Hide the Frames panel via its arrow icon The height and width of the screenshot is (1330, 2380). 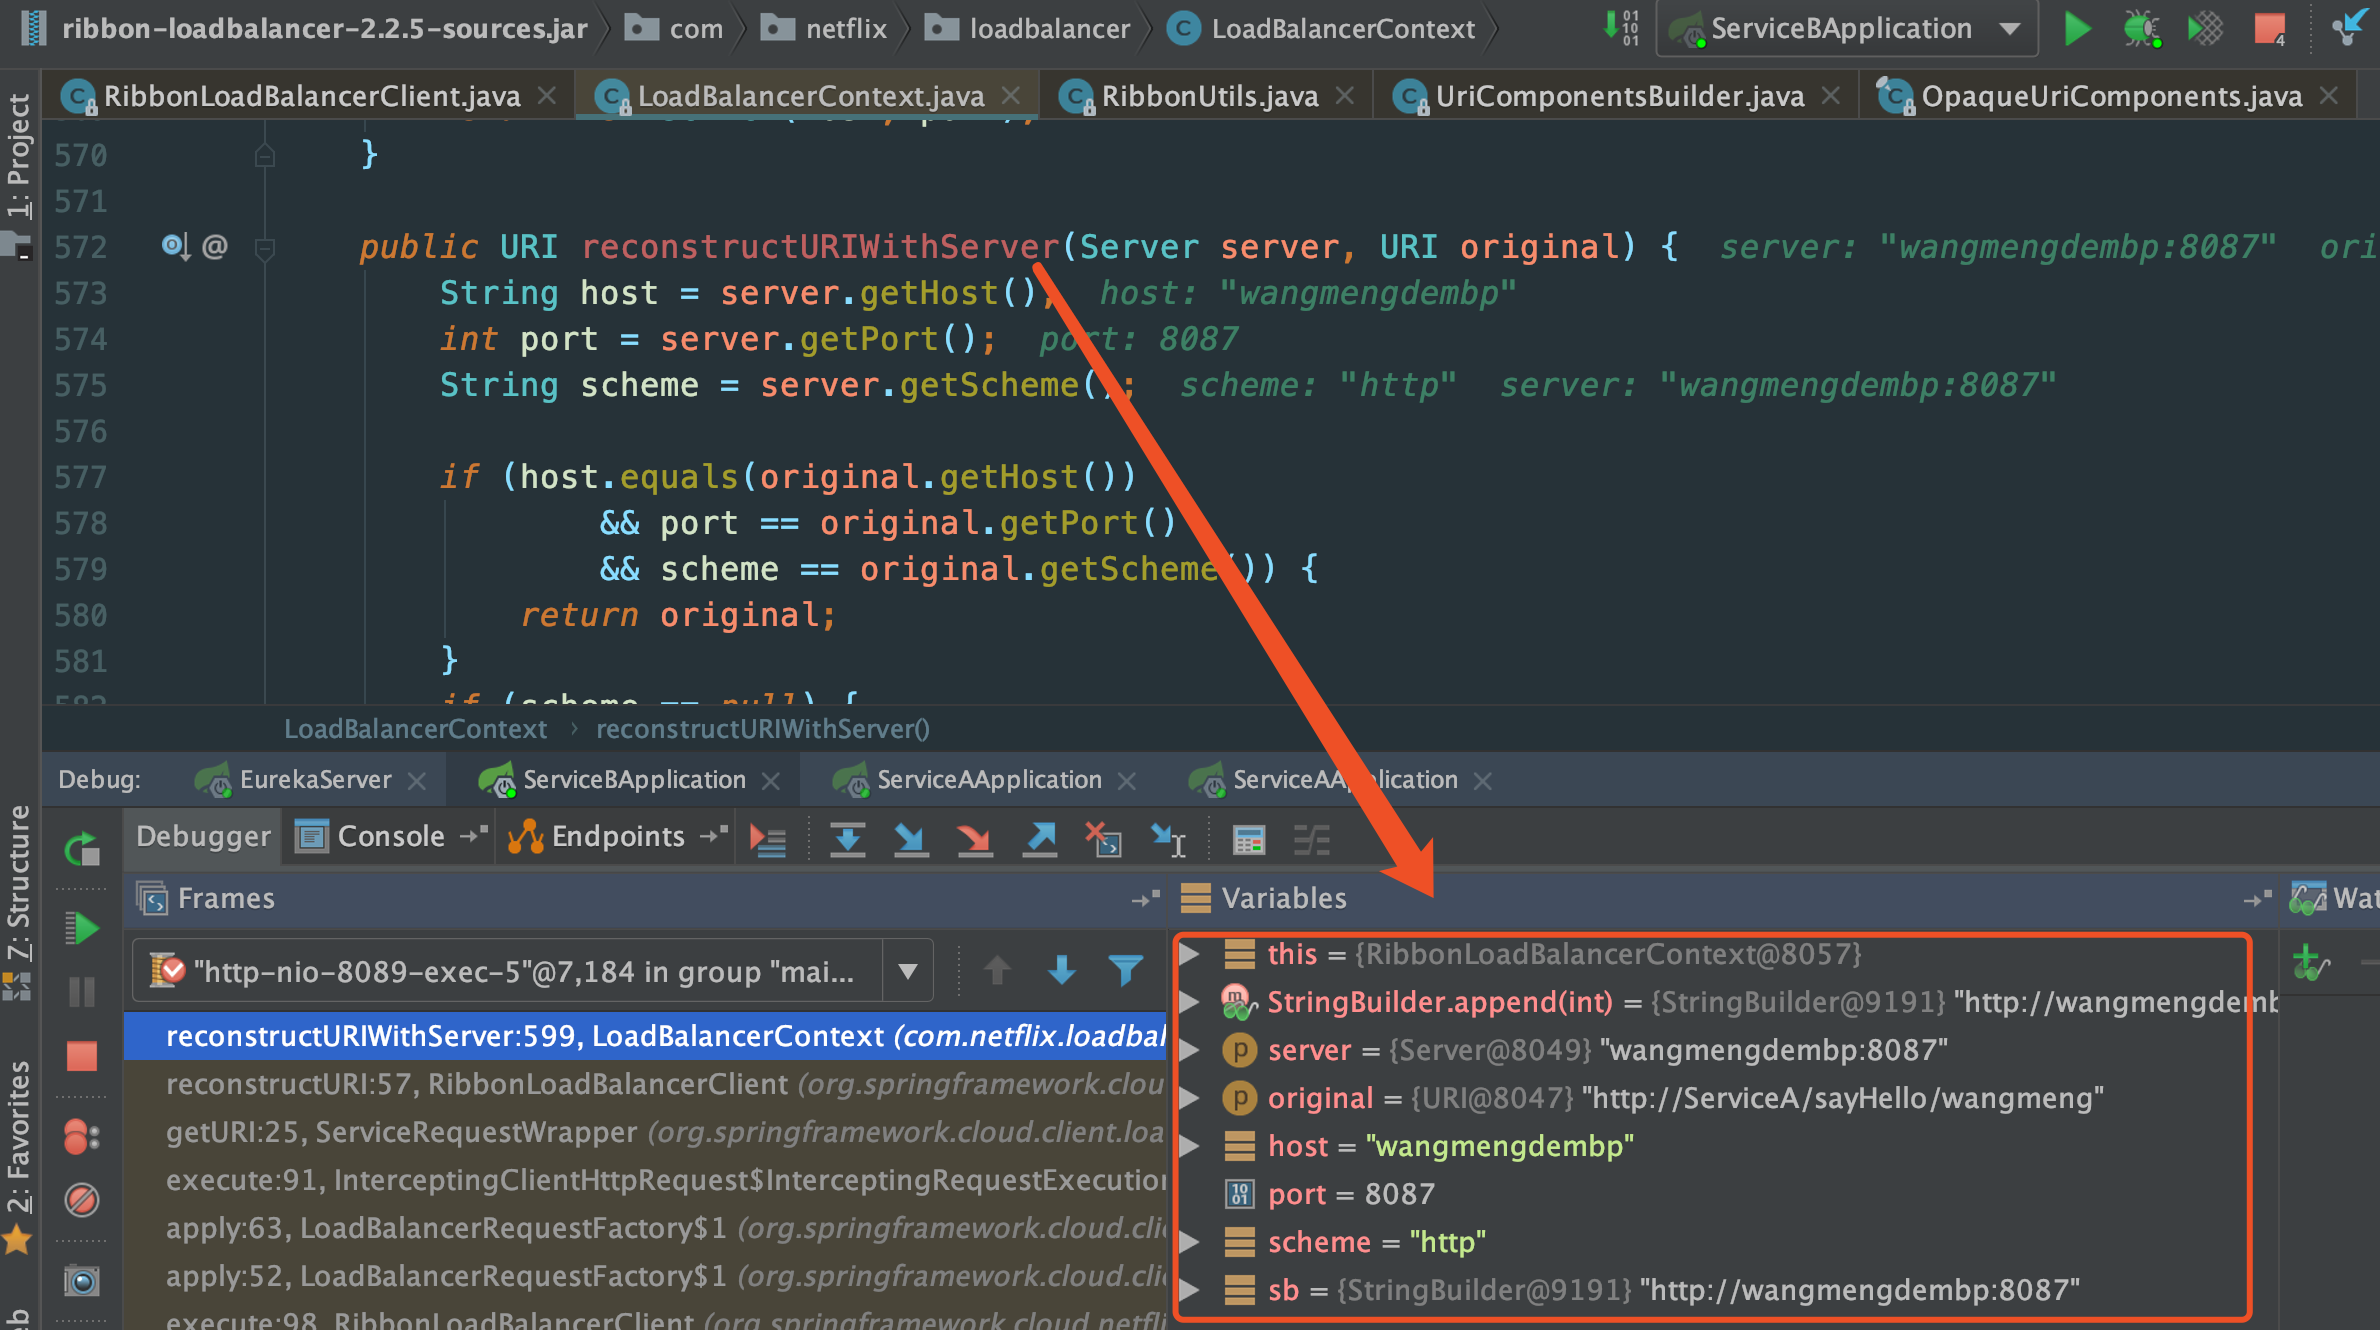[1146, 899]
